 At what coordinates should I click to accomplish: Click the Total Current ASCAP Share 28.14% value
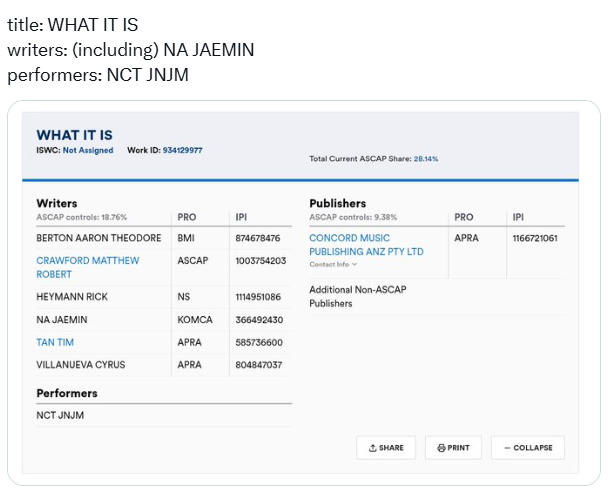[x=426, y=159]
